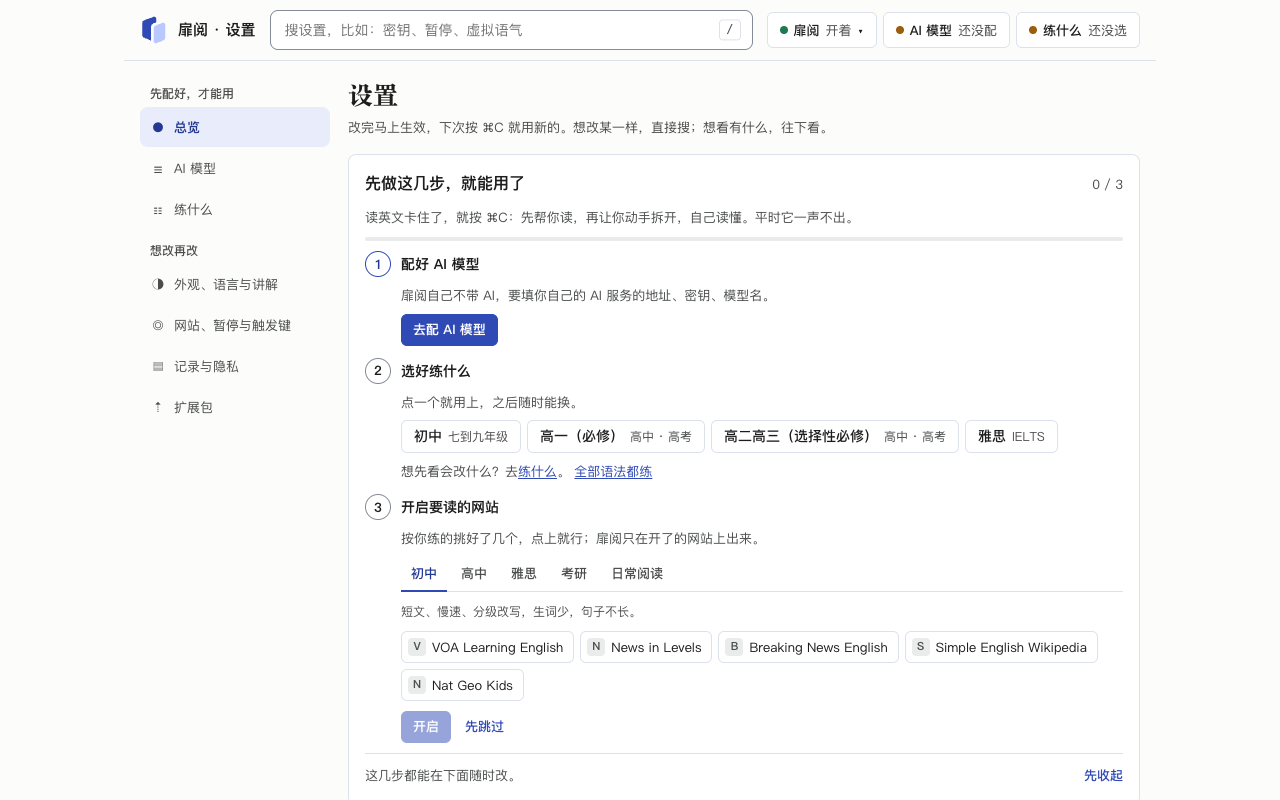Image resolution: width=1280 pixels, height=800 pixels.
Task: Click the AI 模型 还没配 status pill
Action: pos(946,30)
